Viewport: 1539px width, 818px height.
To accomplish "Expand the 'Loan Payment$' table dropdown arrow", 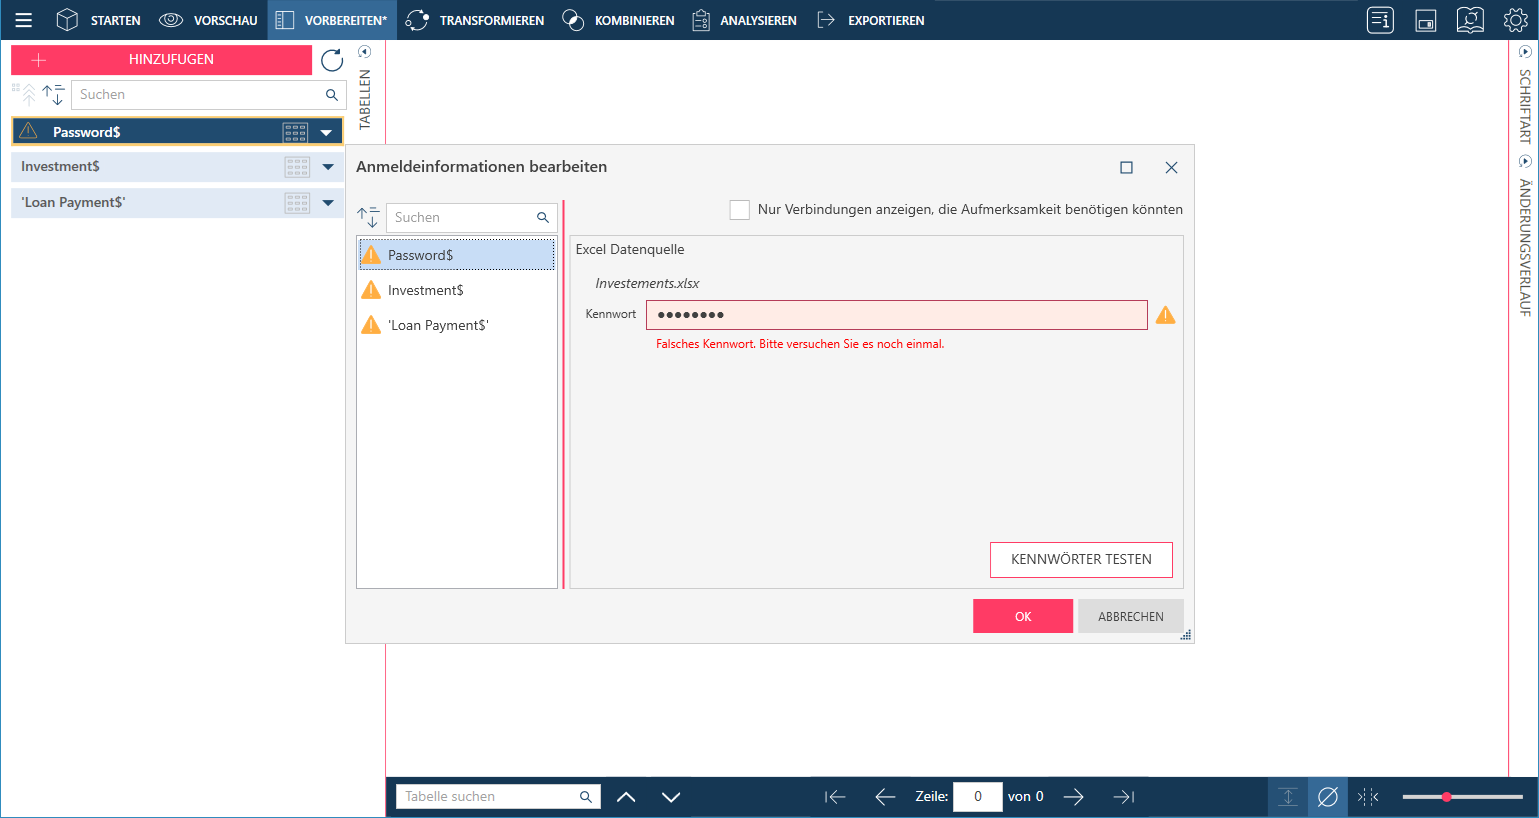I will pos(328,203).
